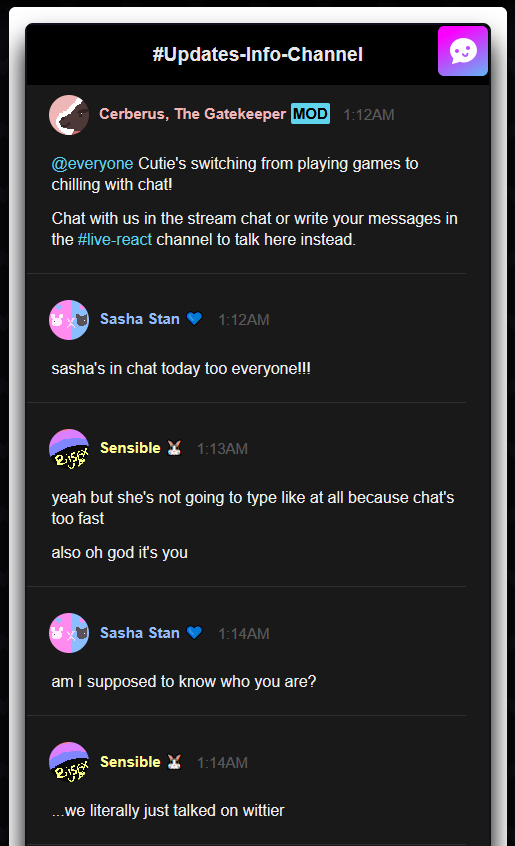Click the bunny emoji beside Sensible 1:14AM
Image resolution: width=515 pixels, height=846 pixels.
coord(174,762)
